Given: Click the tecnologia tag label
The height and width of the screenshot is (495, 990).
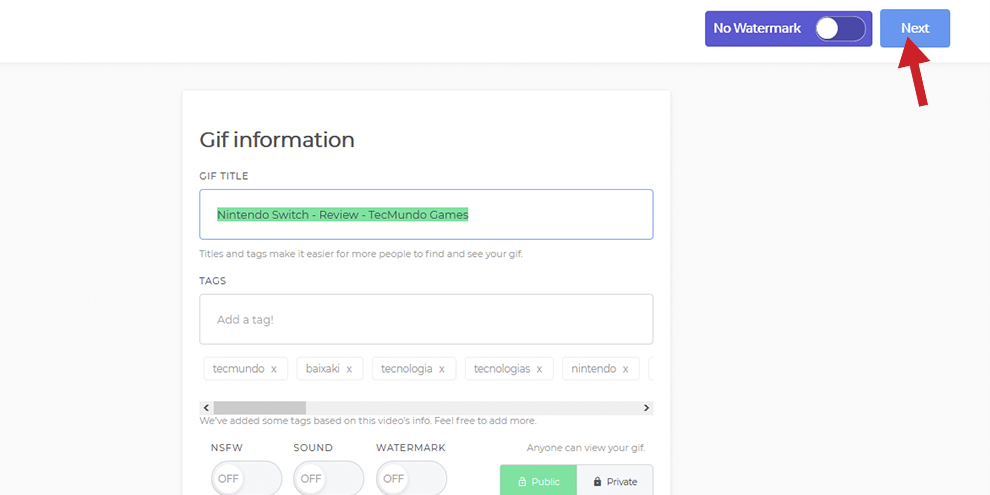Looking at the screenshot, I should point(406,369).
